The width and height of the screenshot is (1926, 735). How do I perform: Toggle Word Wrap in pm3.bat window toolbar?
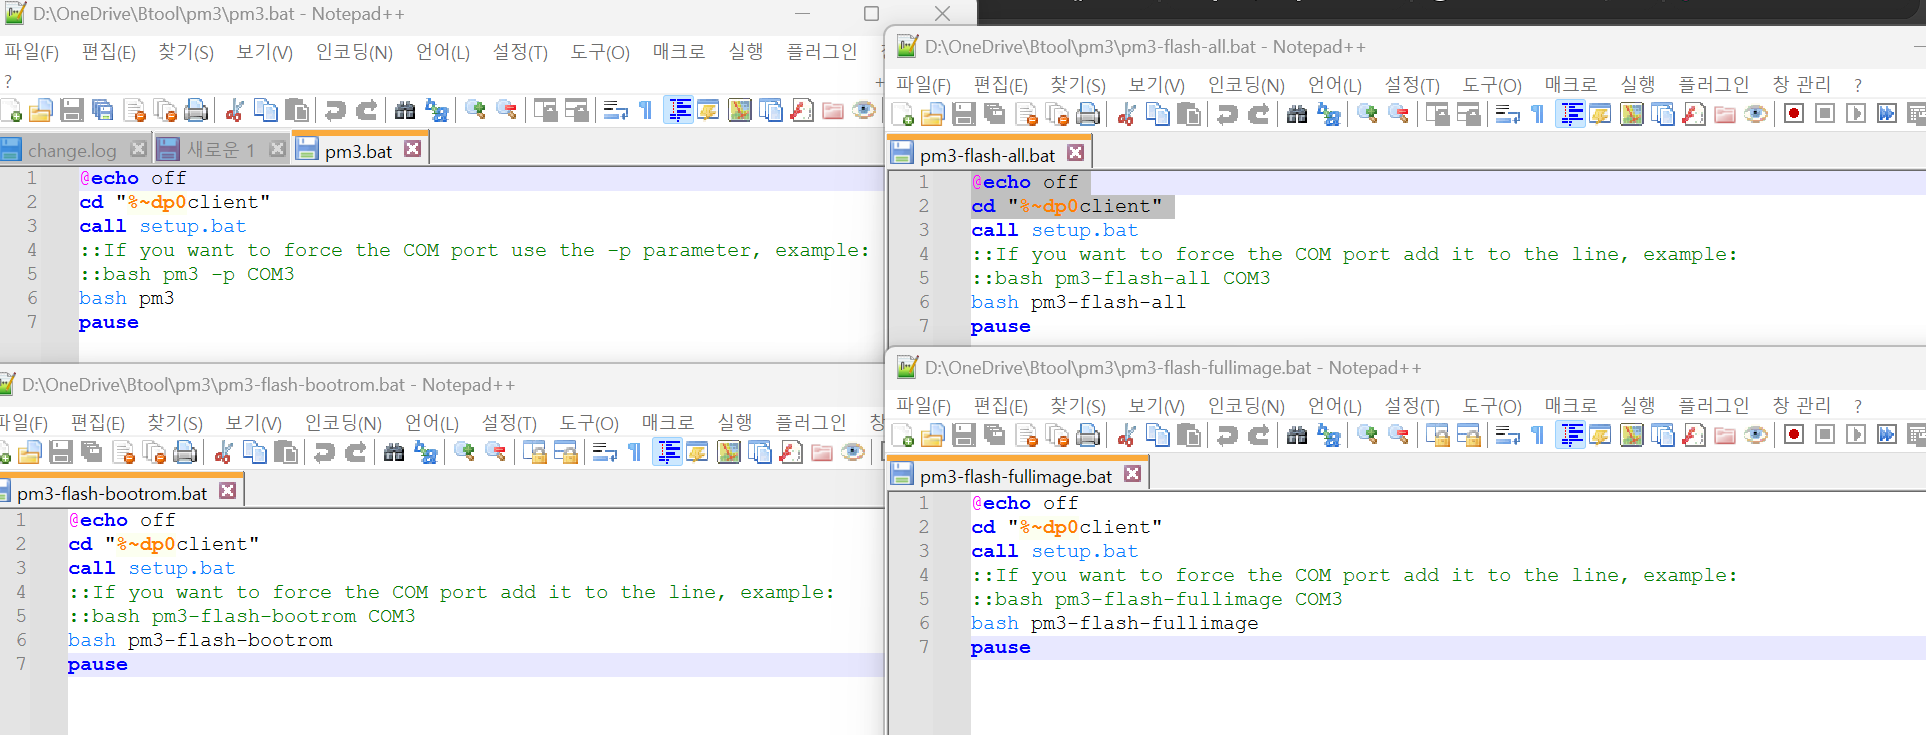(x=615, y=110)
